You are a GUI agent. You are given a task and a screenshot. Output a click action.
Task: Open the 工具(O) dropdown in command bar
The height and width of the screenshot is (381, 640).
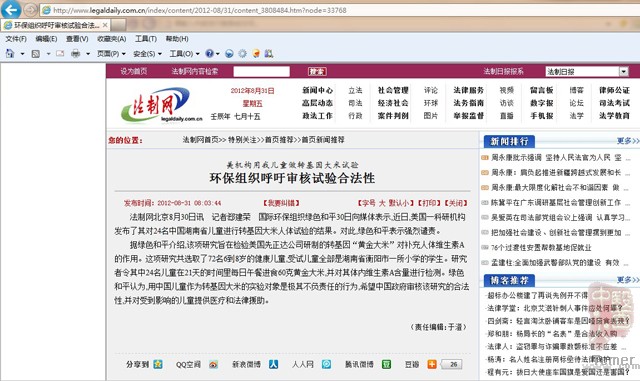coord(184,53)
